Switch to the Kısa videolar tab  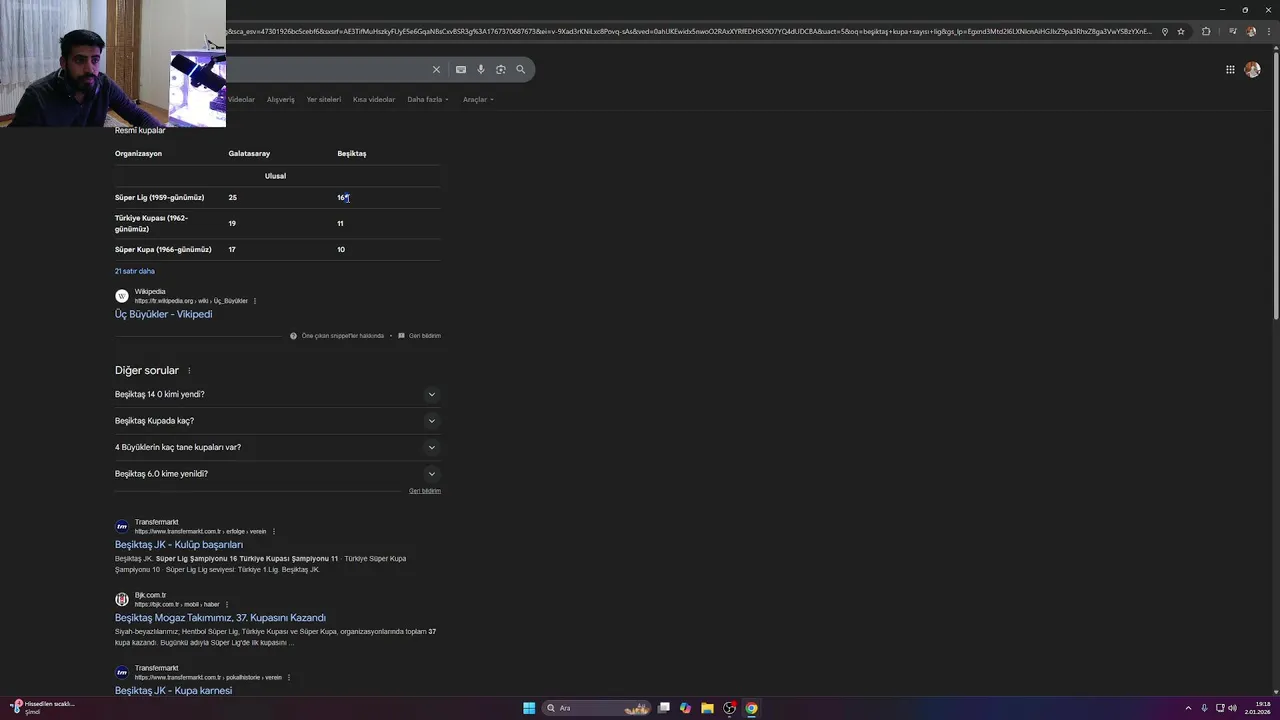pos(374,99)
